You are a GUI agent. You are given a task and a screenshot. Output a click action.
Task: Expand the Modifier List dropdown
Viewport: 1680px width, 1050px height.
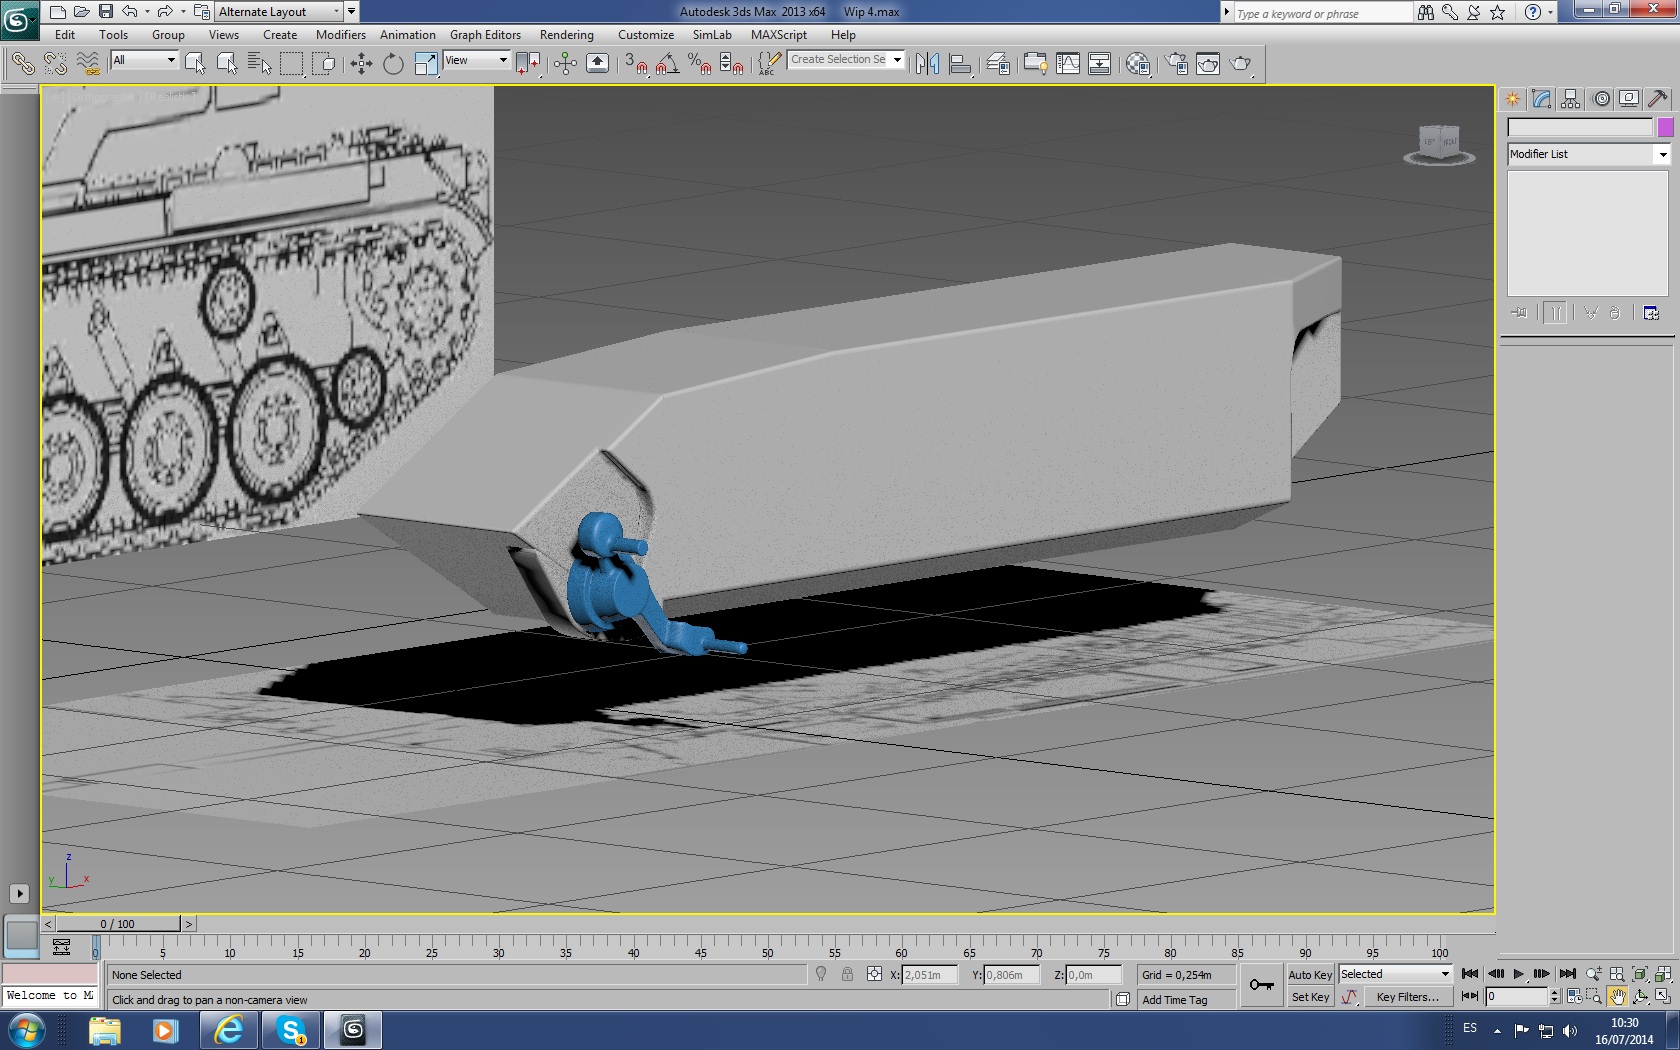(x=1662, y=154)
